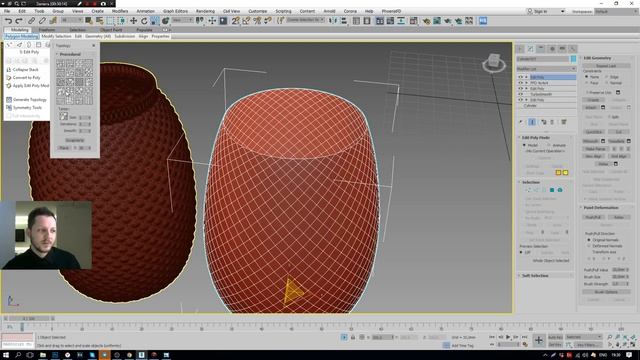Click the Undo arrow in main toolbar

coord(8,21)
